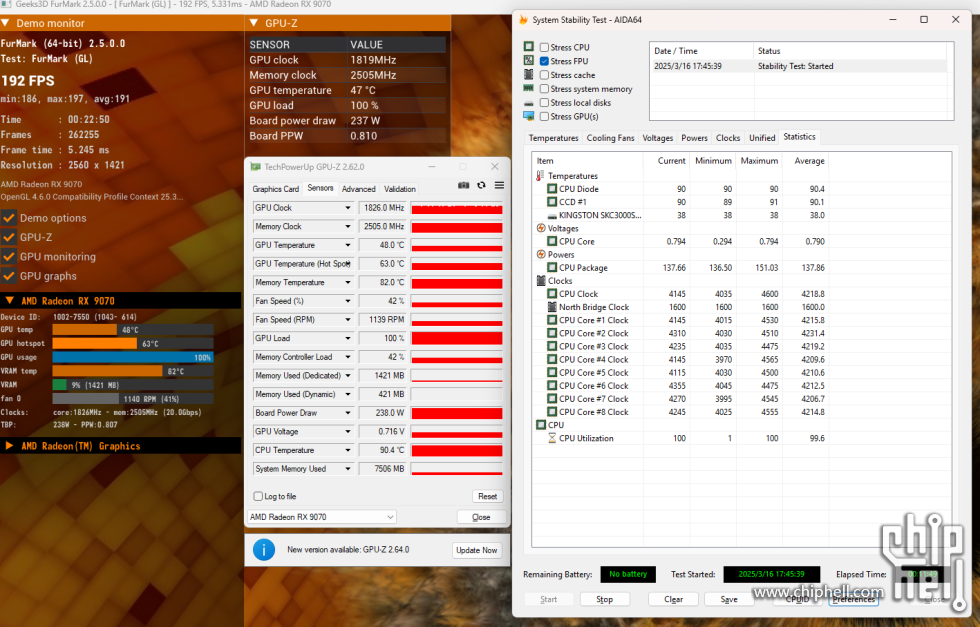Click the orange GPU hotspot bar in FurMark
Viewport: 980px width, 627px height.
(94, 343)
